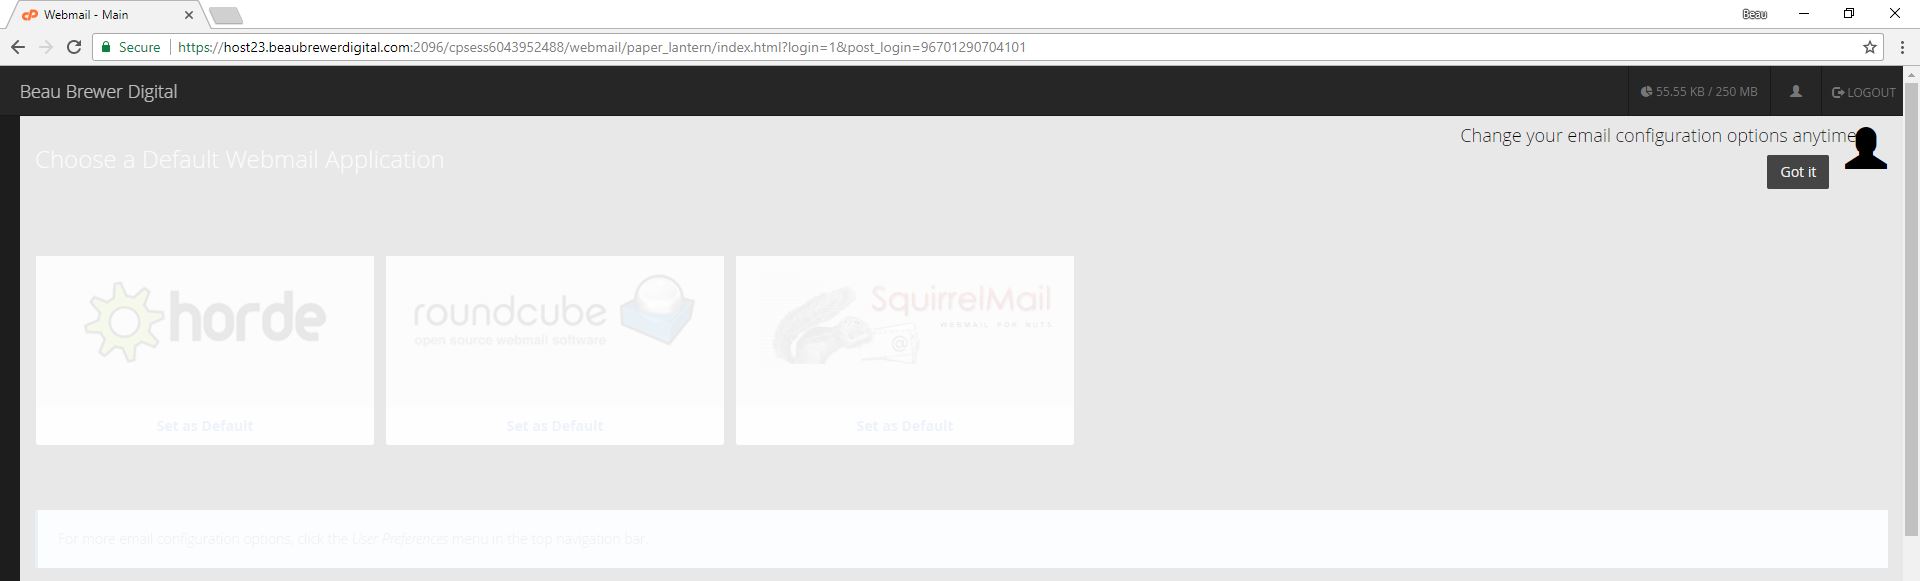Click the browser forward arrow
The height and width of the screenshot is (581, 1920).
pyautogui.click(x=45, y=47)
